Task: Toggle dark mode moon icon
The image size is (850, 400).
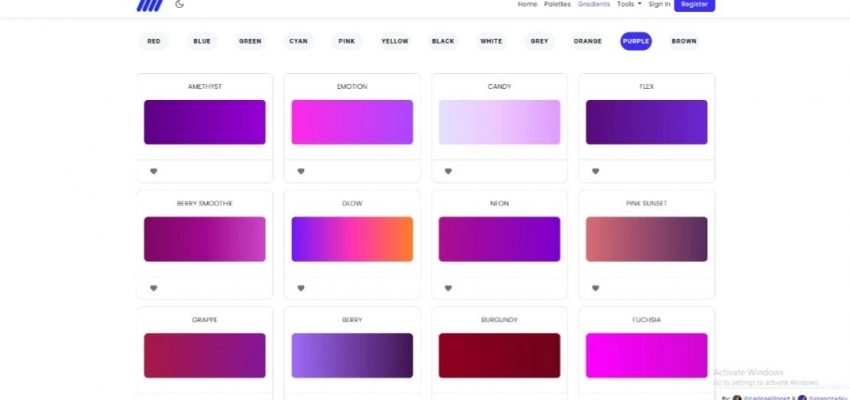Action: coord(179,4)
